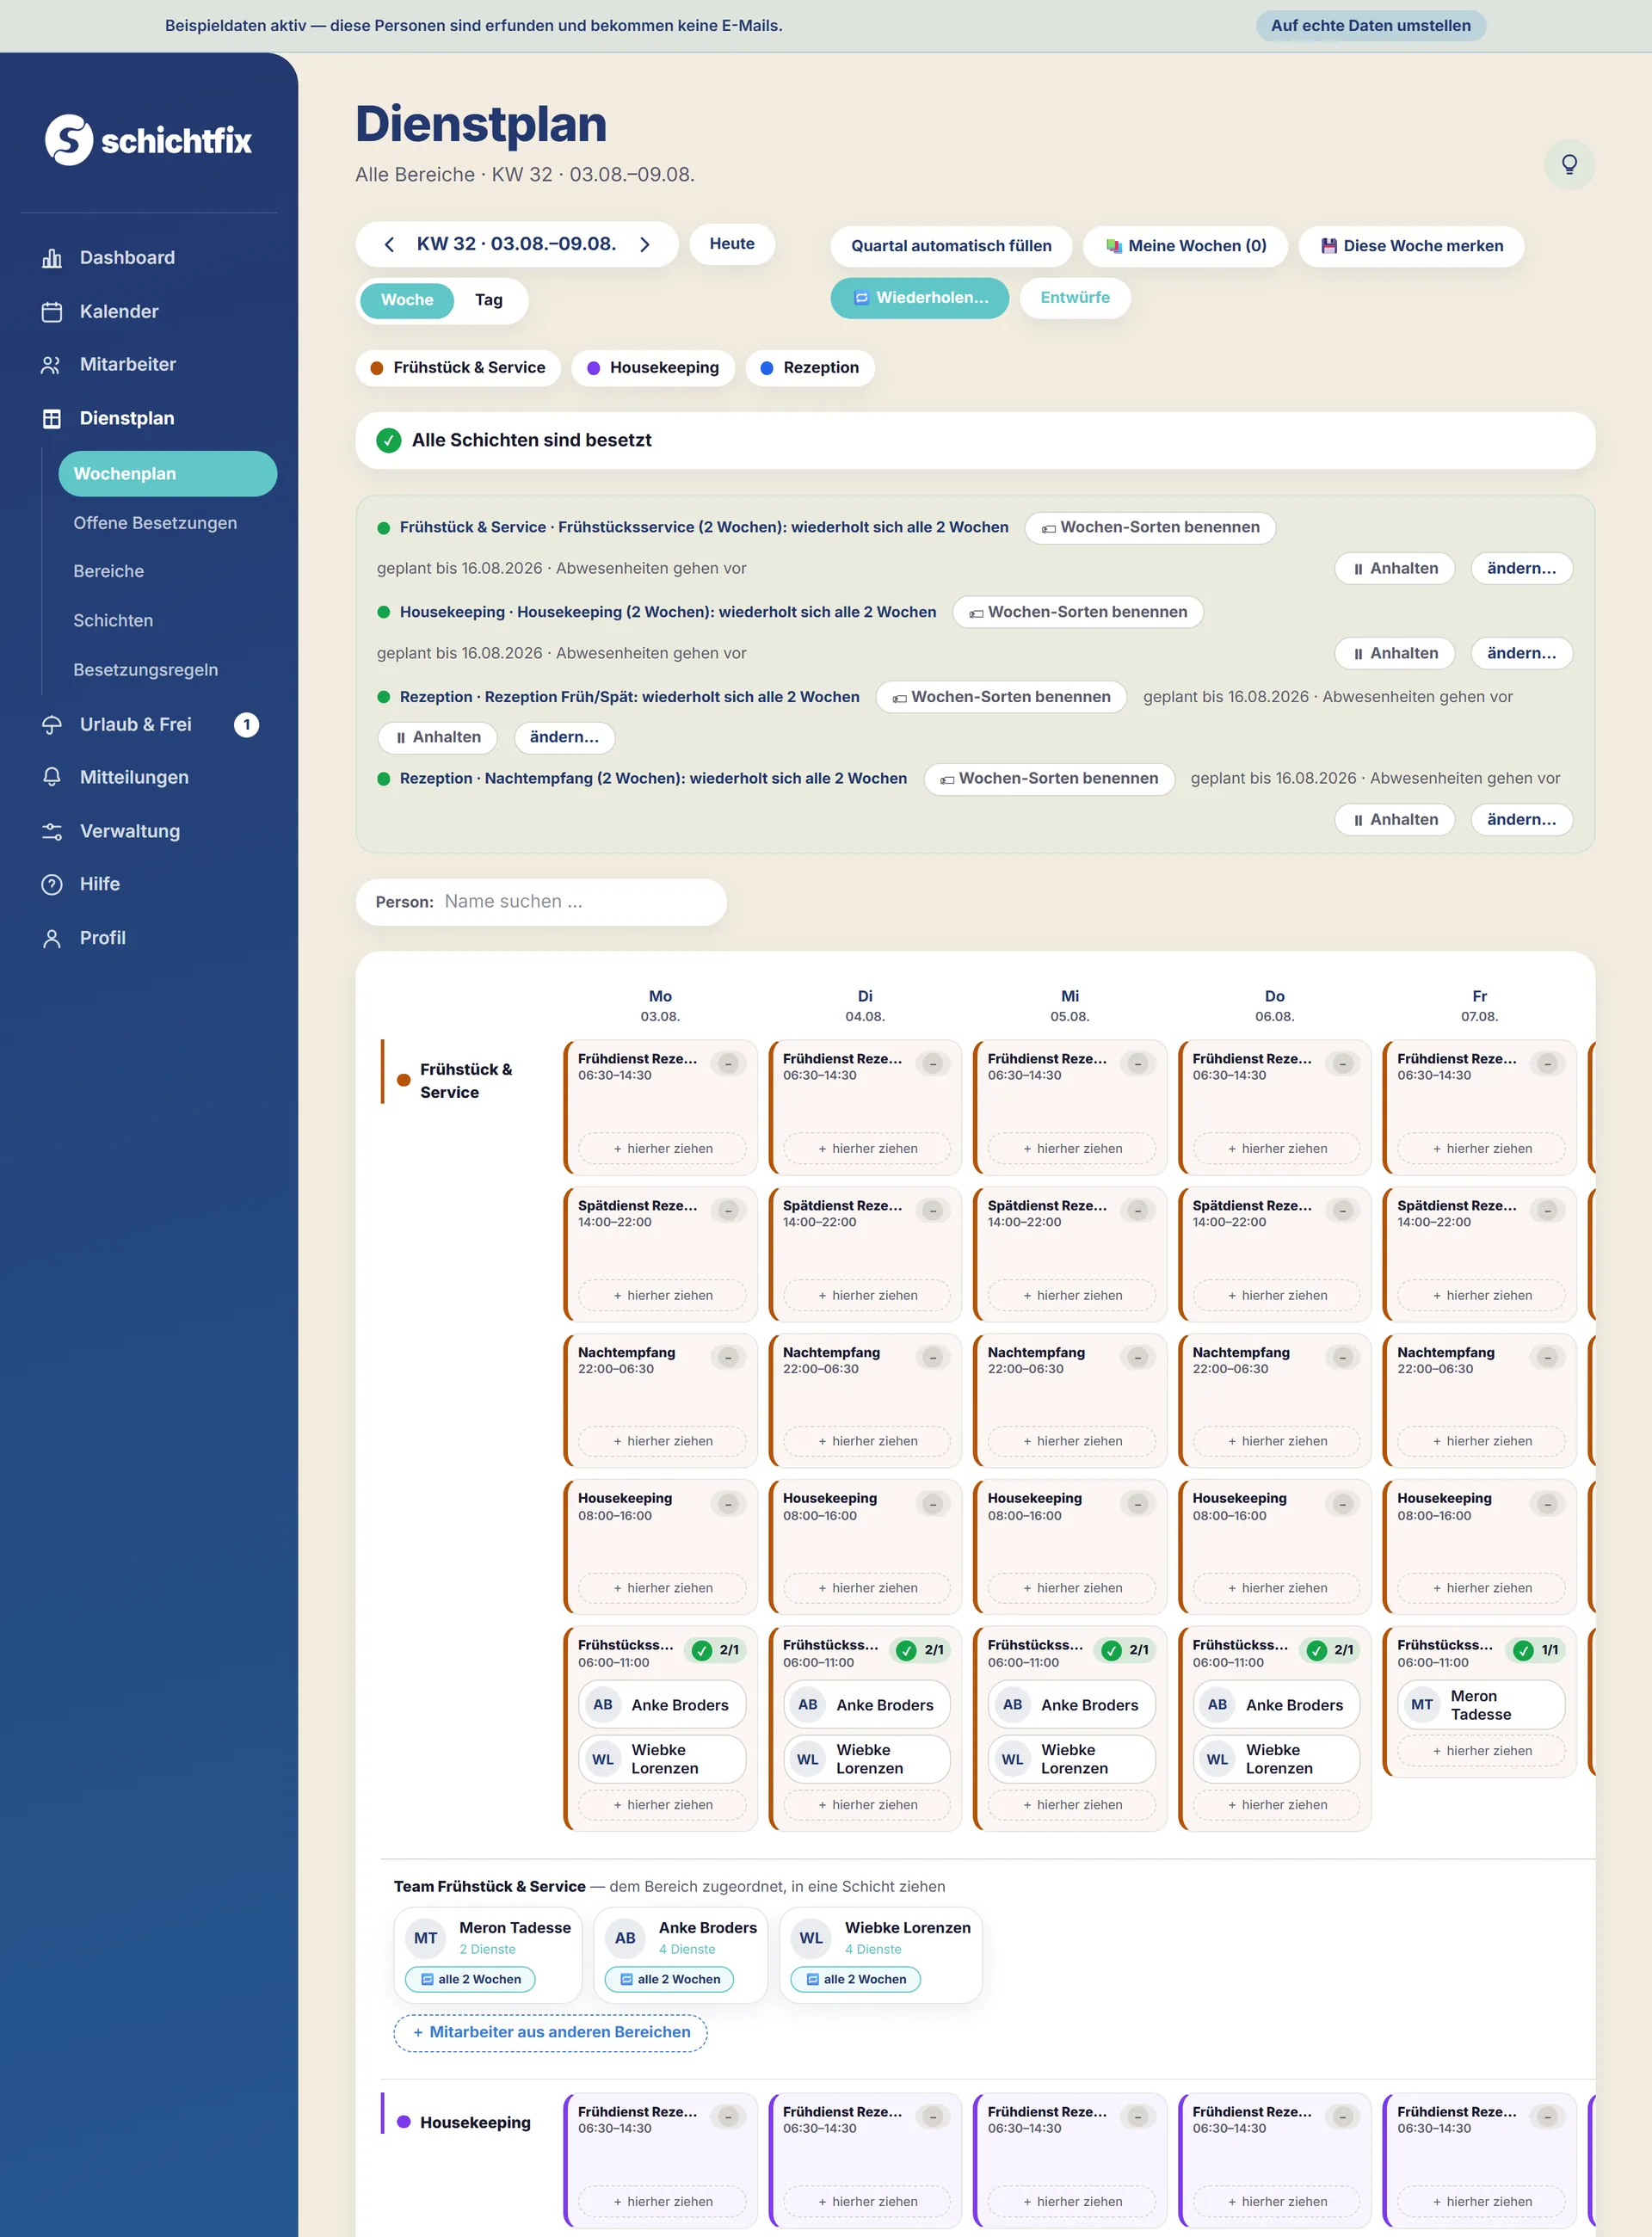Click the Verwaltung sliders icon
1652x2237 pixels.
click(x=52, y=832)
